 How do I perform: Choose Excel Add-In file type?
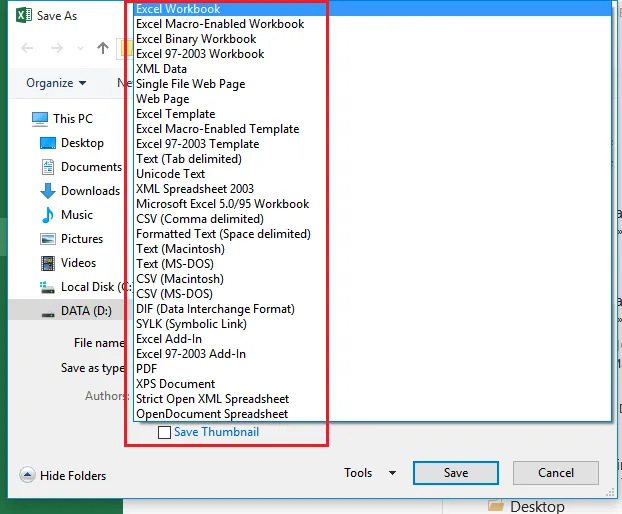coord(372,339)
